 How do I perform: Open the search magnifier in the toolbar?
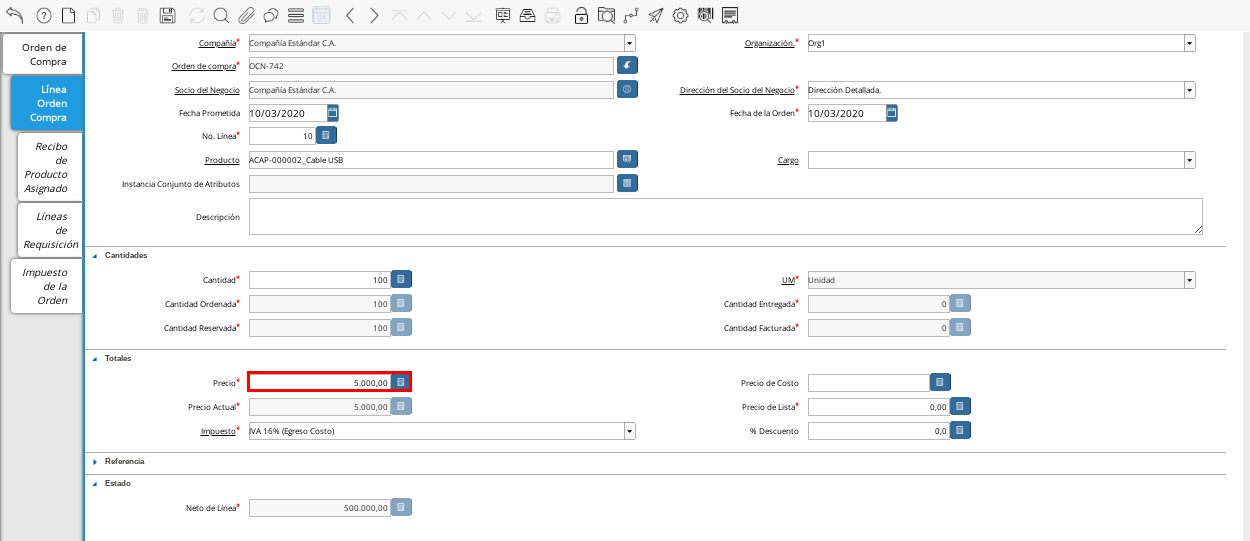(221, 15)
